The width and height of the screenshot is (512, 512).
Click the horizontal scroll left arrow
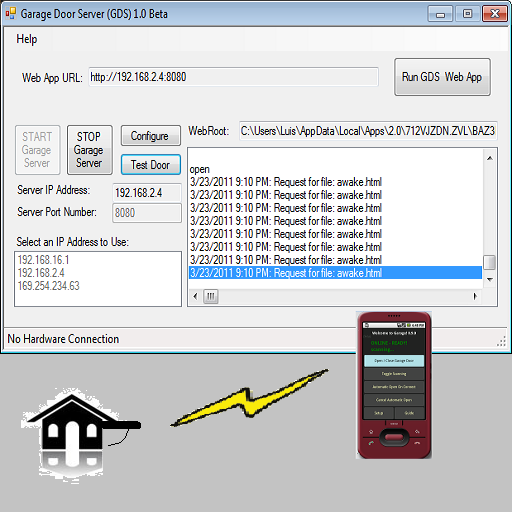195,296
